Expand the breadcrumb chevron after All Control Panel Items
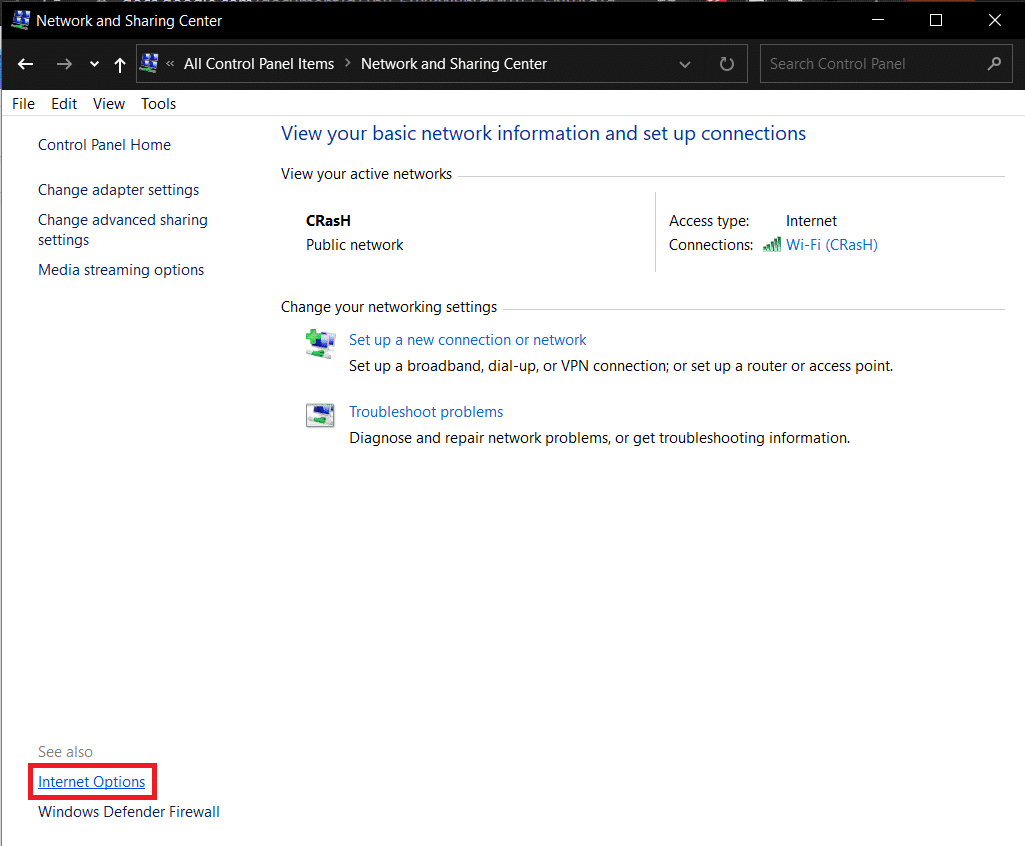 point(348,64)
